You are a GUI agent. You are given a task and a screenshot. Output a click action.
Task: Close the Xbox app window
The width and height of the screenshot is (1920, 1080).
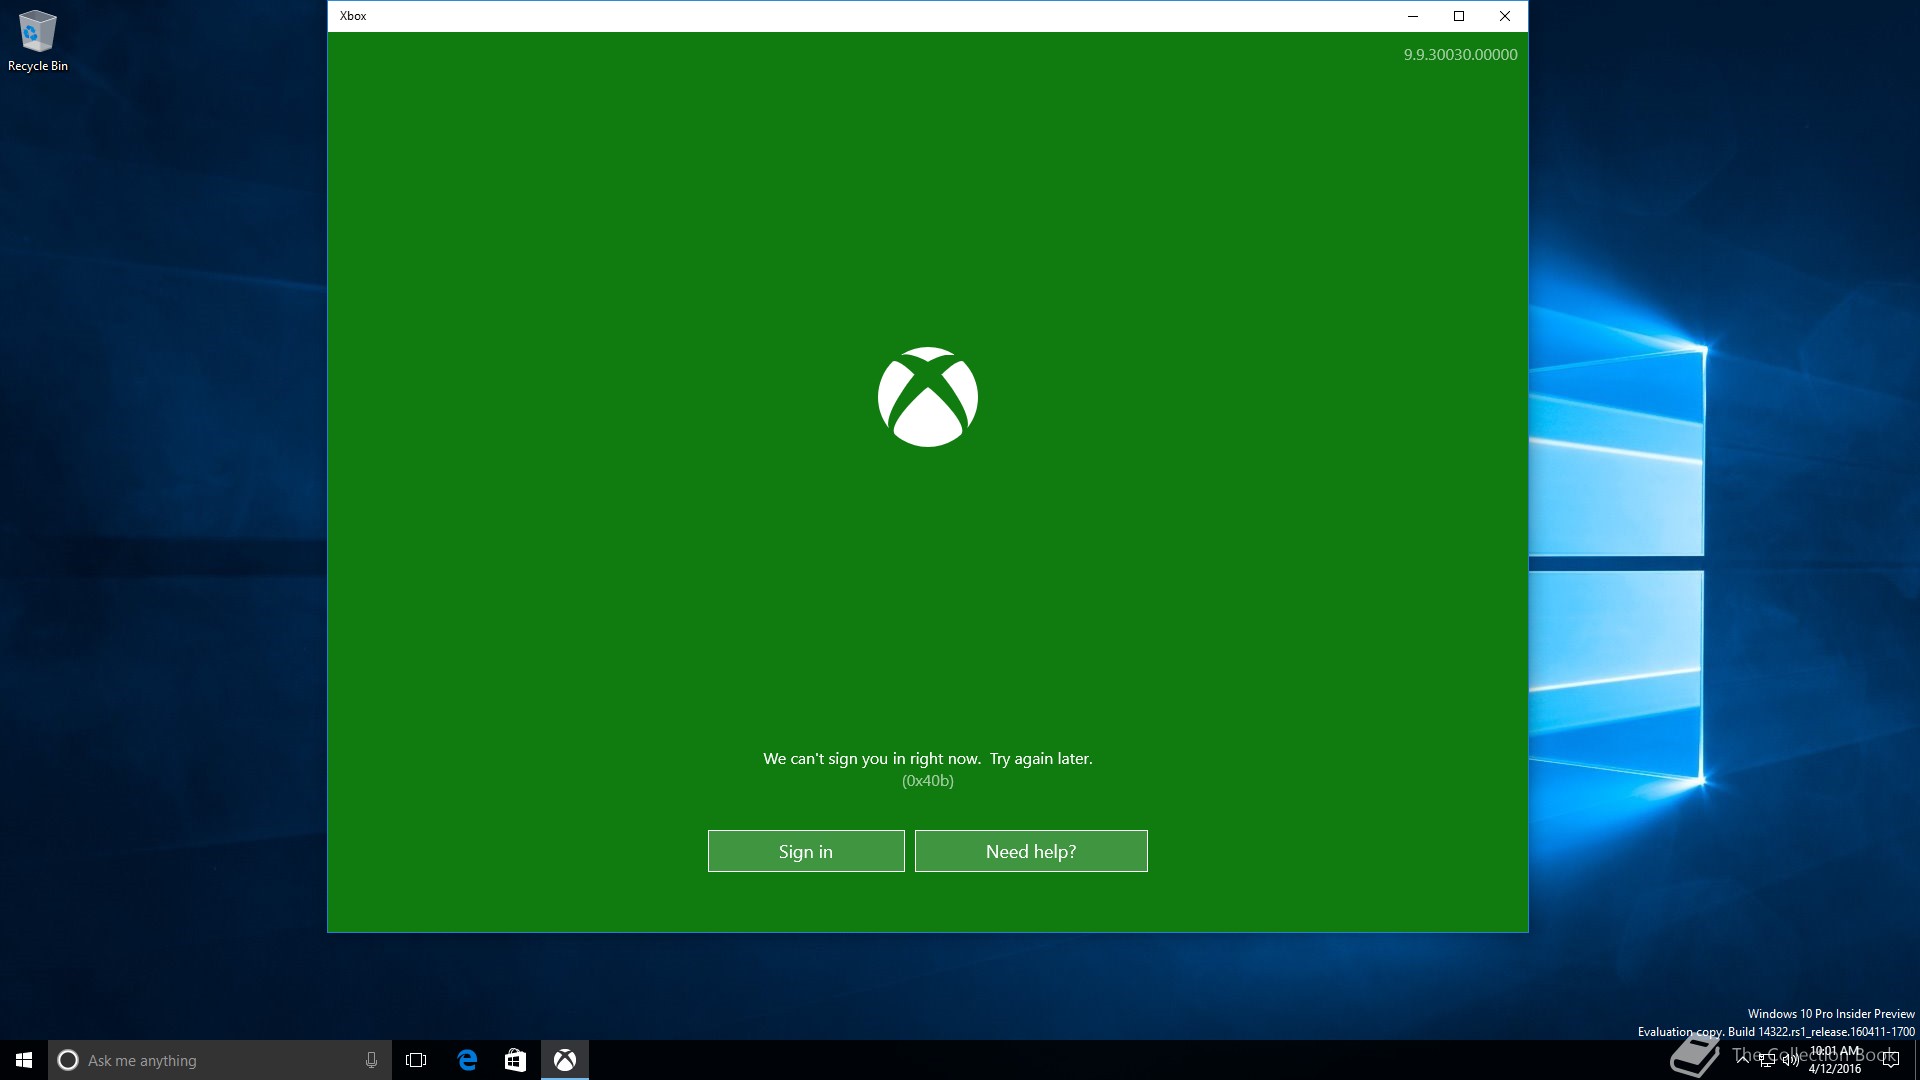click(x=1505, y=16)
